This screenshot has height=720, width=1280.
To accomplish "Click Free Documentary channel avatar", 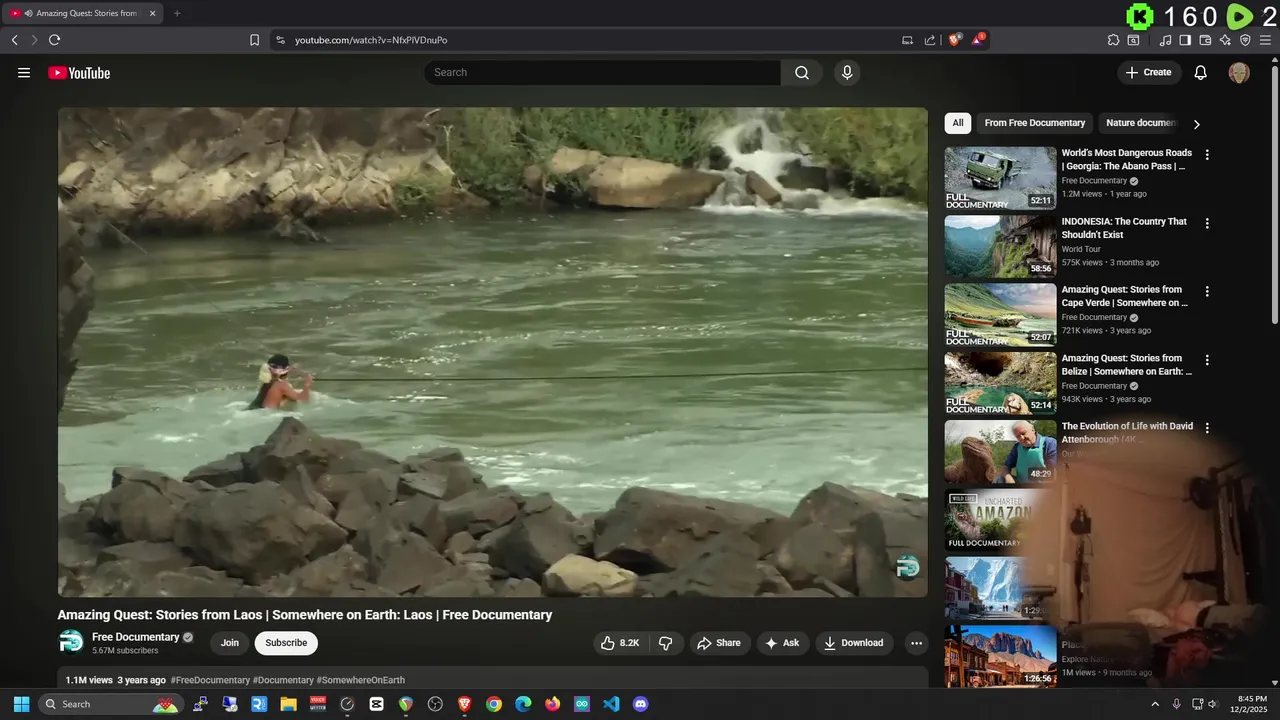I will click(x=71, y=642).
